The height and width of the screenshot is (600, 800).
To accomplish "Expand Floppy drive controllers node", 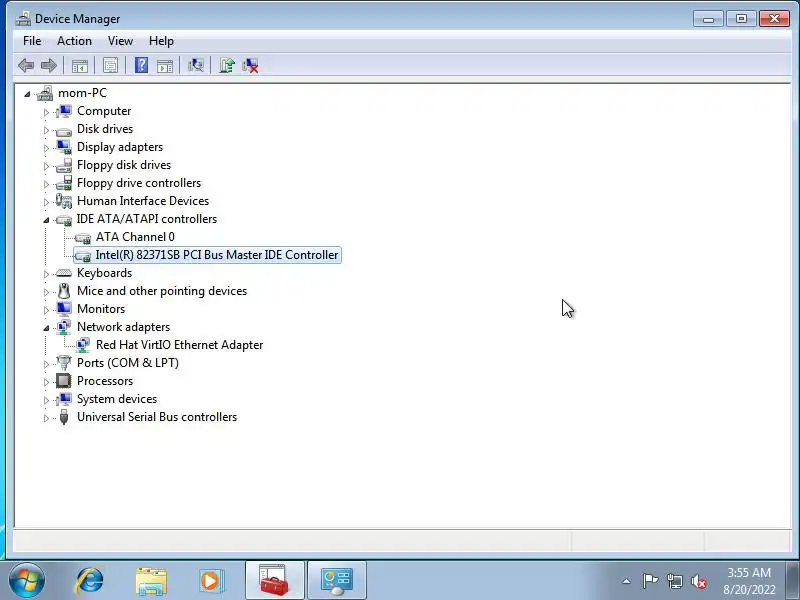I will (x=46, y=184).
